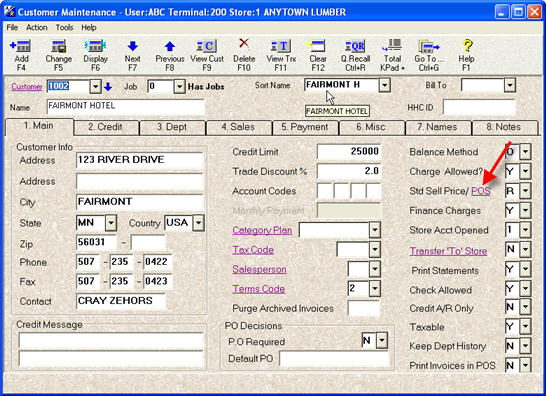Image resolution: width=546 pixels, height=396 pixels.
Task: Follow the Transfer 'To' Store link
Action: point(448,251)
